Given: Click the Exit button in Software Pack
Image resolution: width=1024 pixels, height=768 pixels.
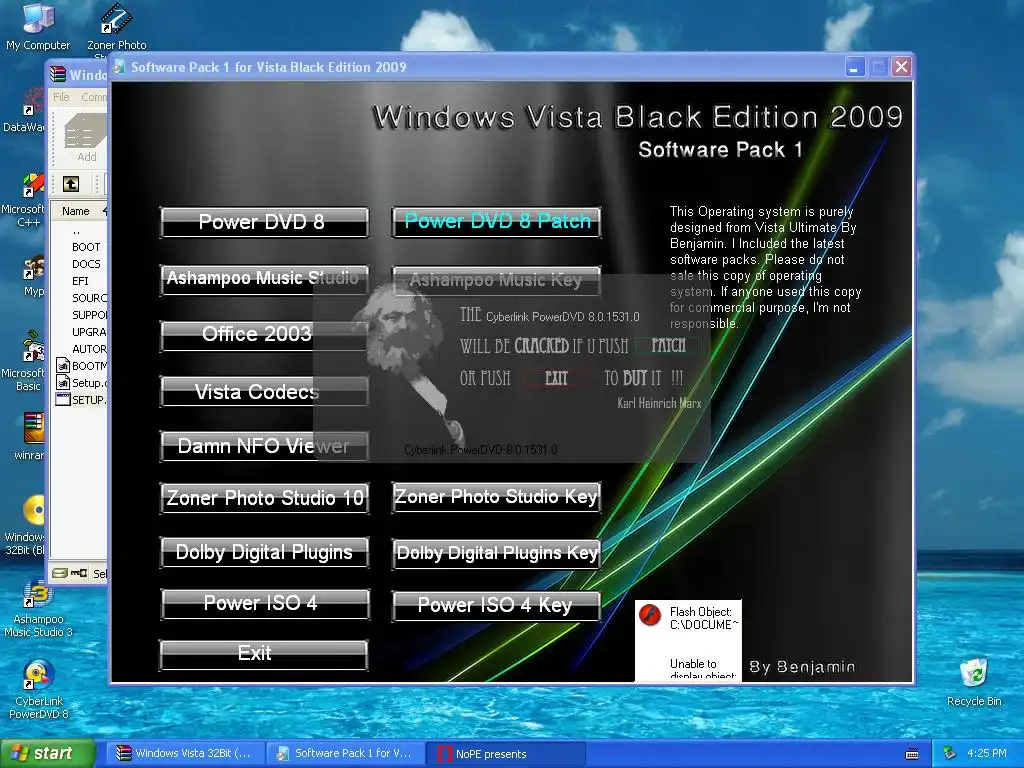Looking at the screenshot, I should tap(264, 654).
